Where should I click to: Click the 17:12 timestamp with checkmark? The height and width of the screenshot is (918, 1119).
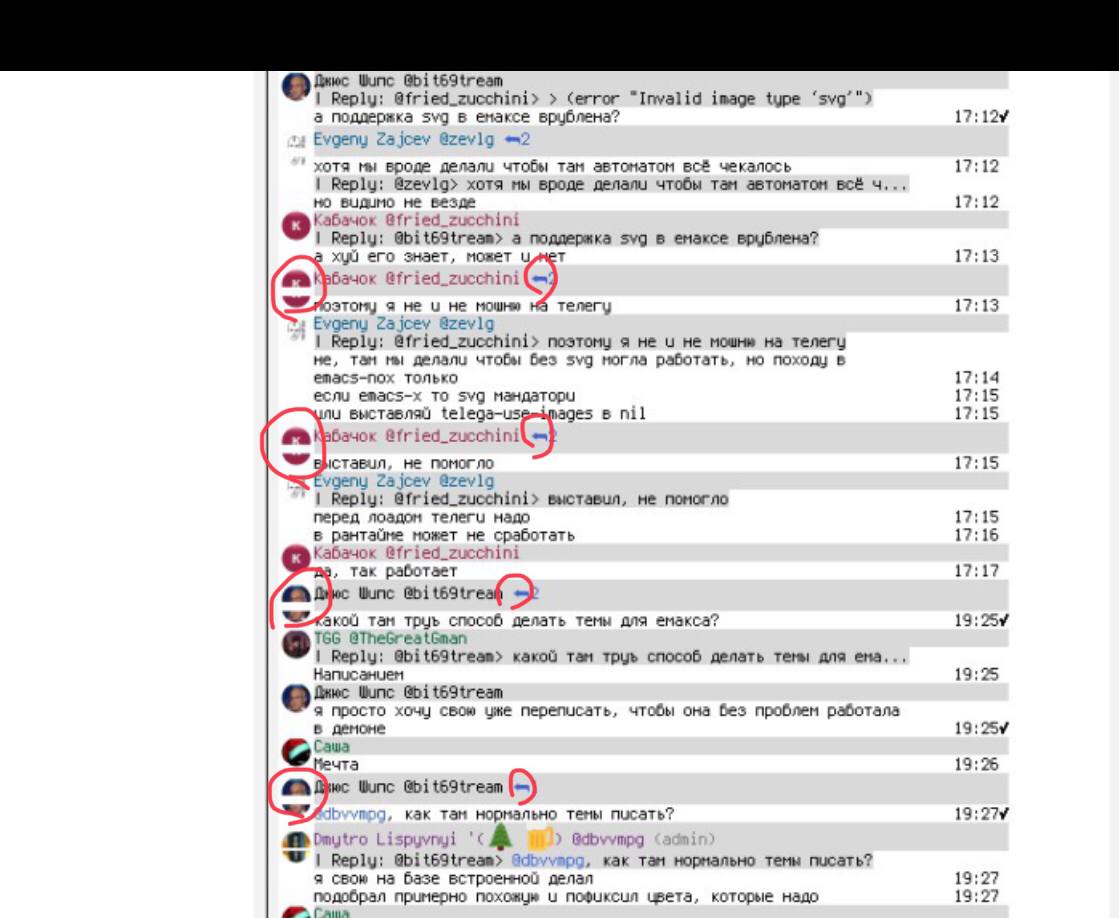[x=981, y=116]
